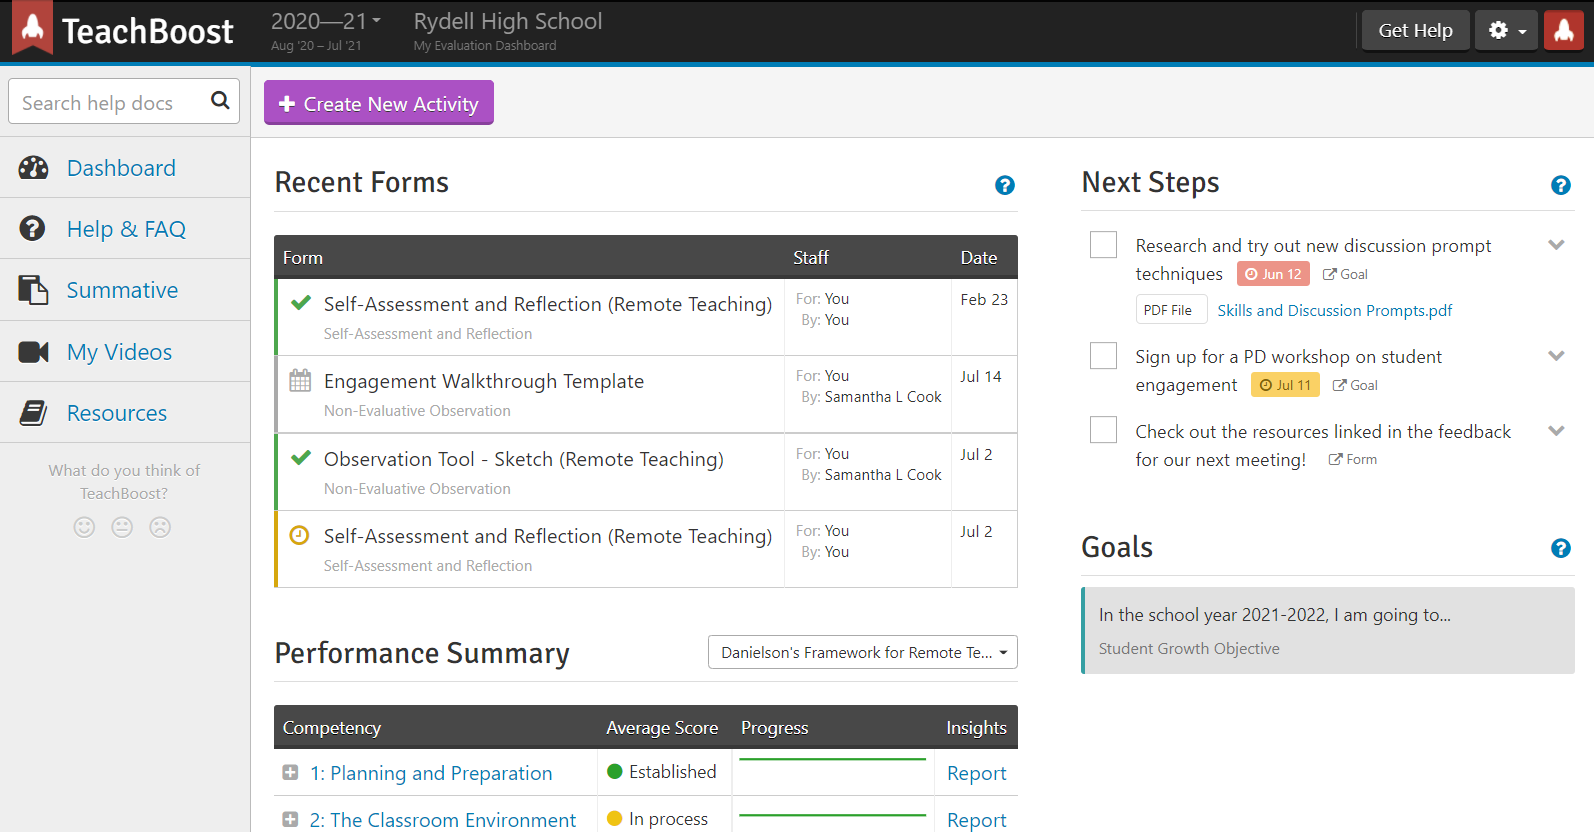This screenshot has height=832, width=1594.
Task: Click the Jul 11 due date badge
Action: [1285, 385]
